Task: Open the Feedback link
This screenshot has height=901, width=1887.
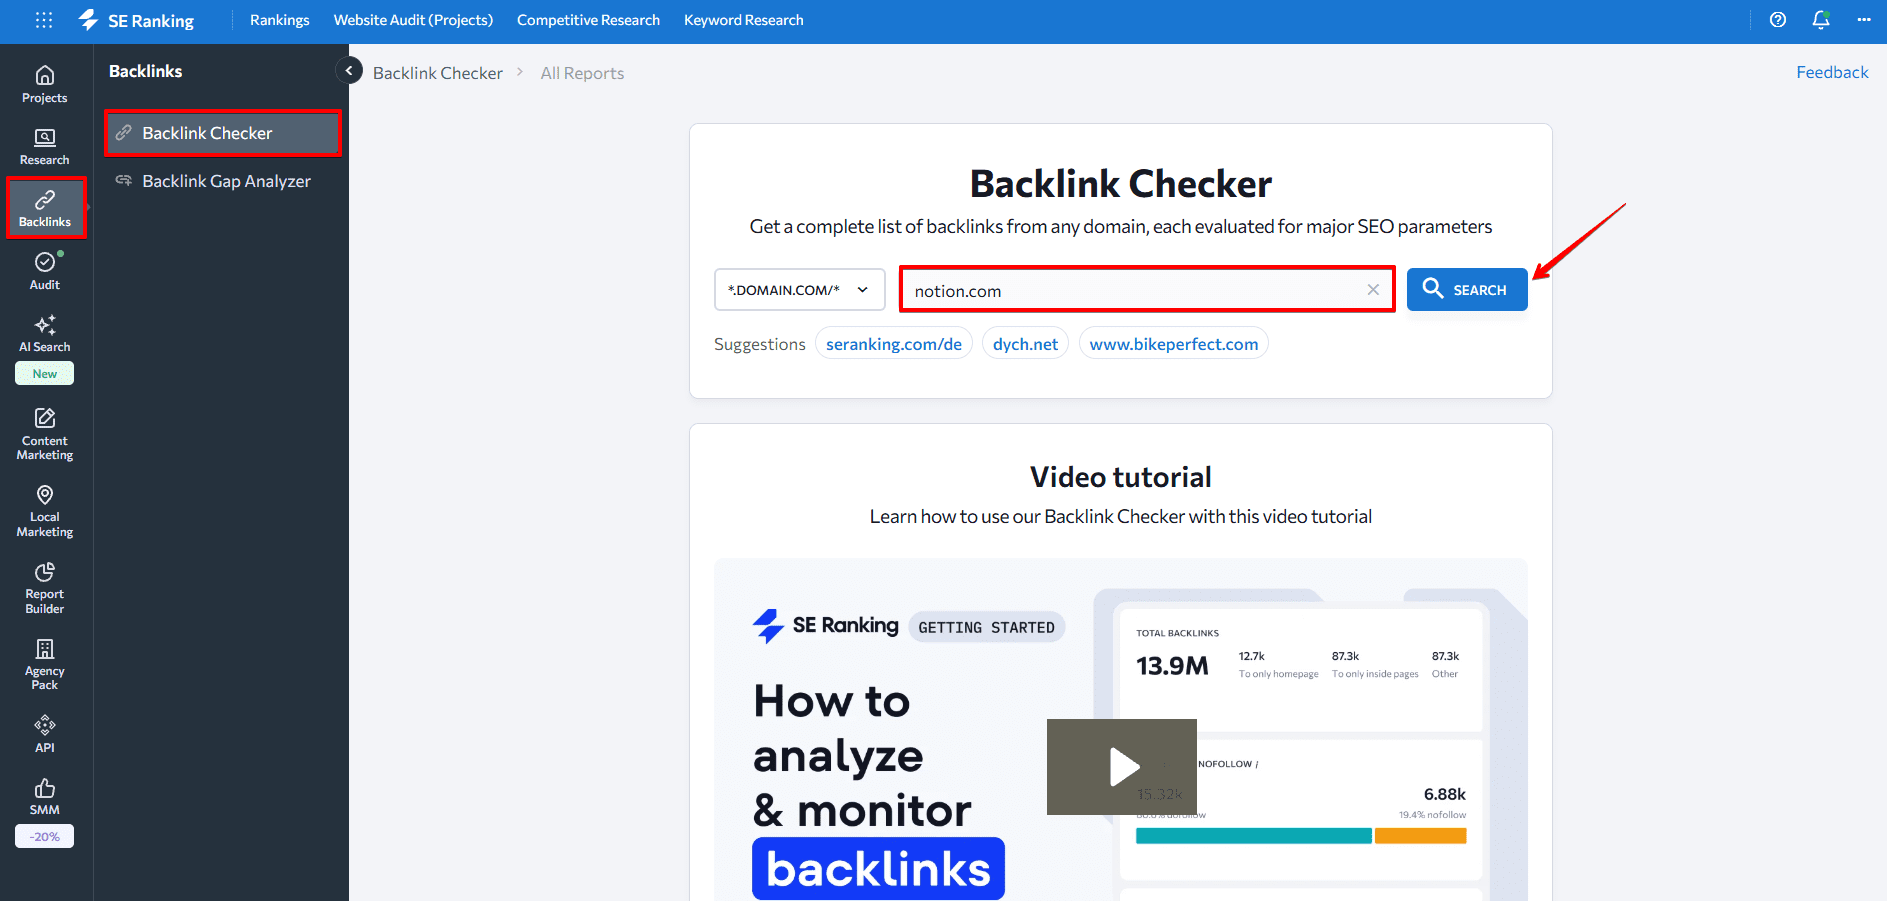Action: [x=1832, y=72]
